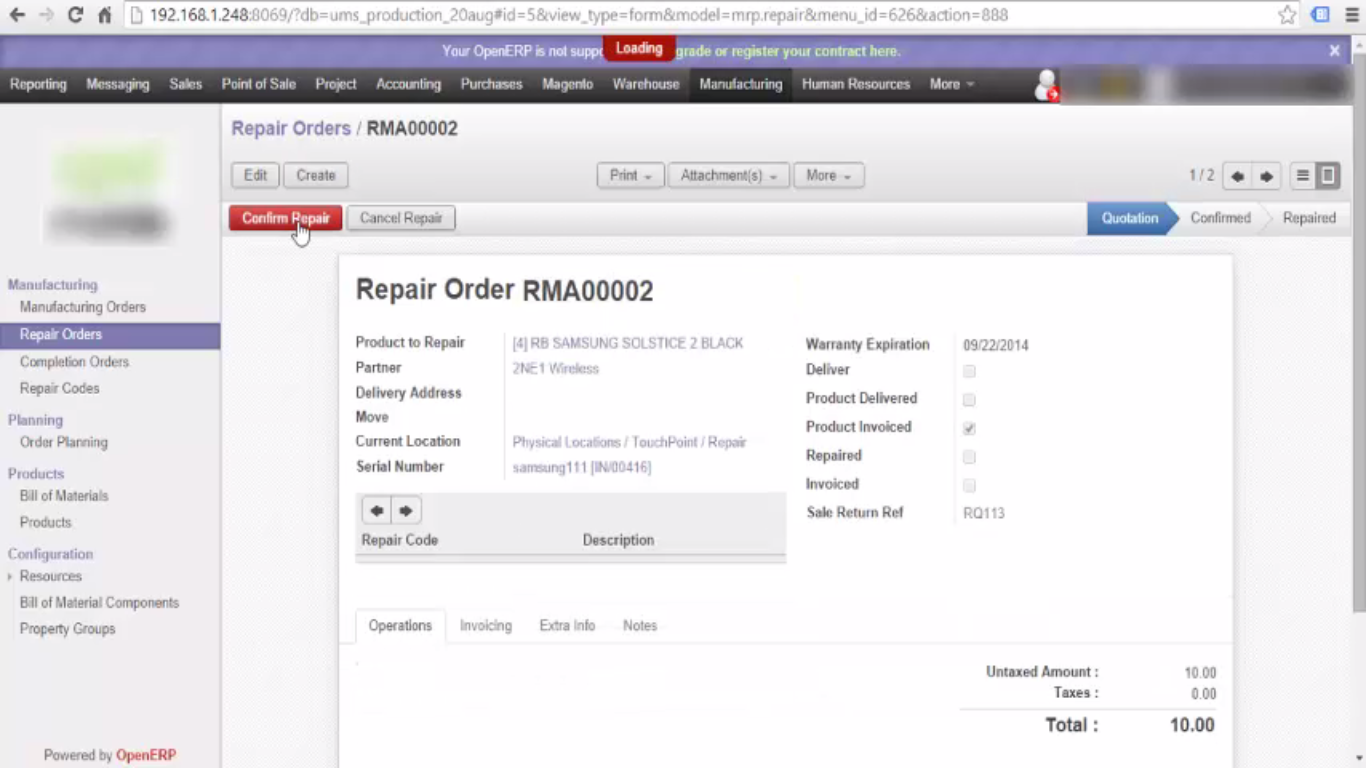Toggle the Repaired checkbox

pos(969,457)
